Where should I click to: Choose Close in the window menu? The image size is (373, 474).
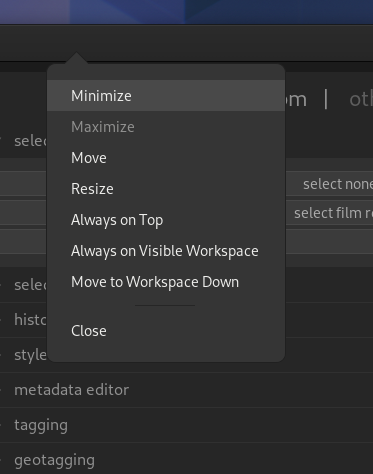point(166,331)
